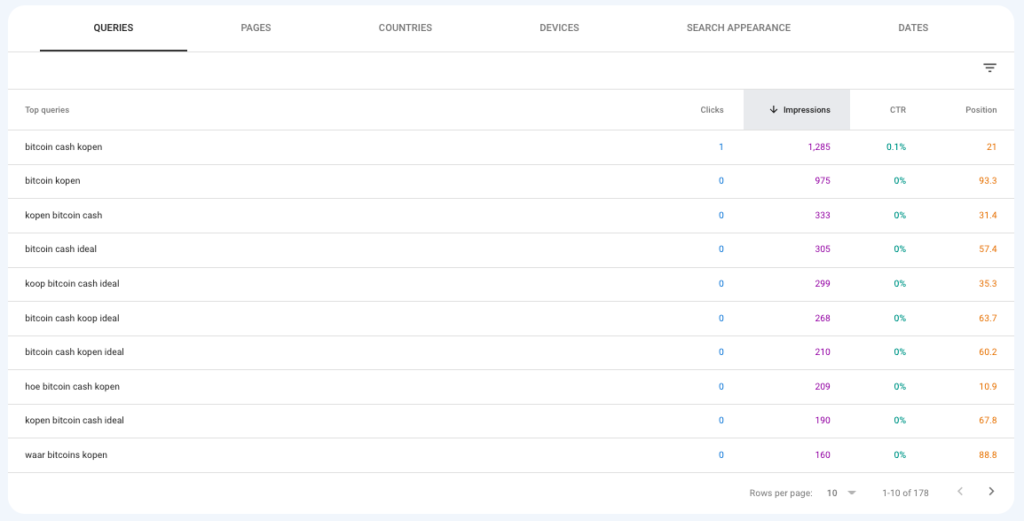The image size is (1024, 521).
Task: Switch to the Countries tab
Action: coord(405,28)
